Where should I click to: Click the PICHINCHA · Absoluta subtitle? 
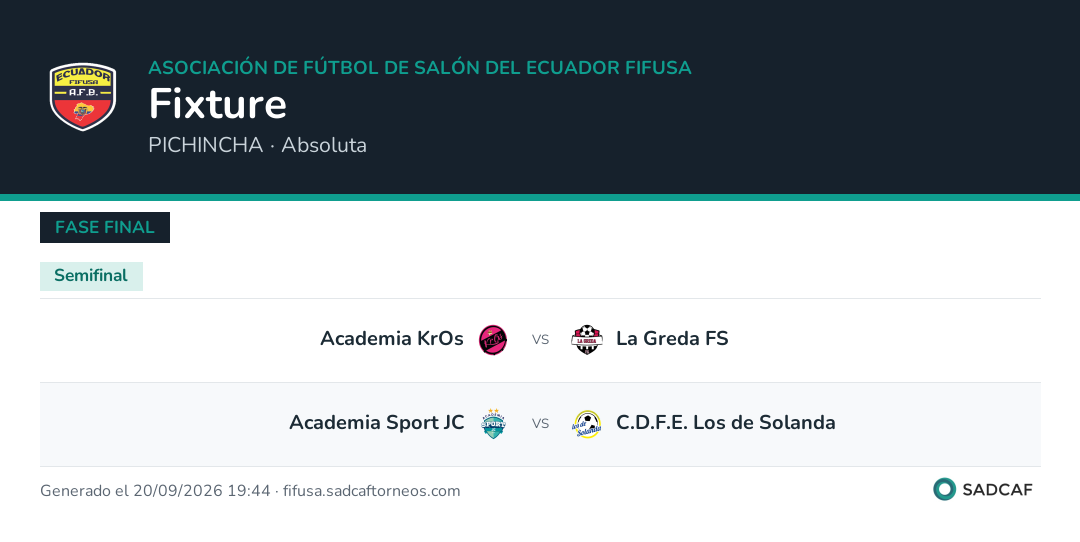click(x=258, y=145)
